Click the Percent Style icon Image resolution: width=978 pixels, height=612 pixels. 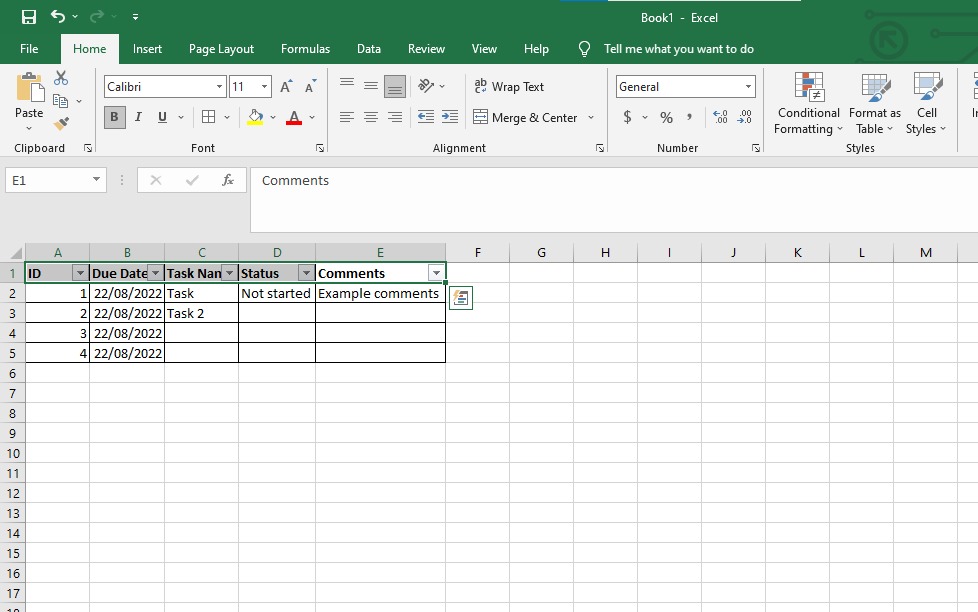pos(666,117)
